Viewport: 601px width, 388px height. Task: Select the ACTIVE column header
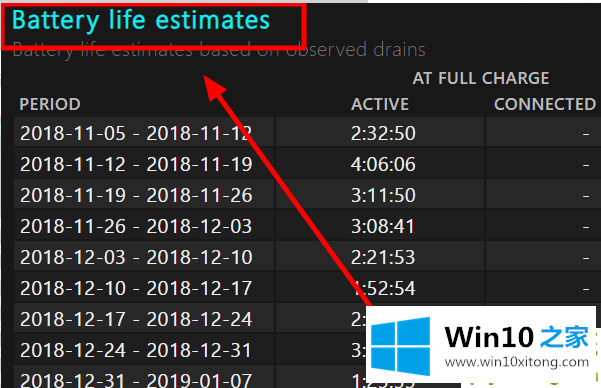pos(380,104)
